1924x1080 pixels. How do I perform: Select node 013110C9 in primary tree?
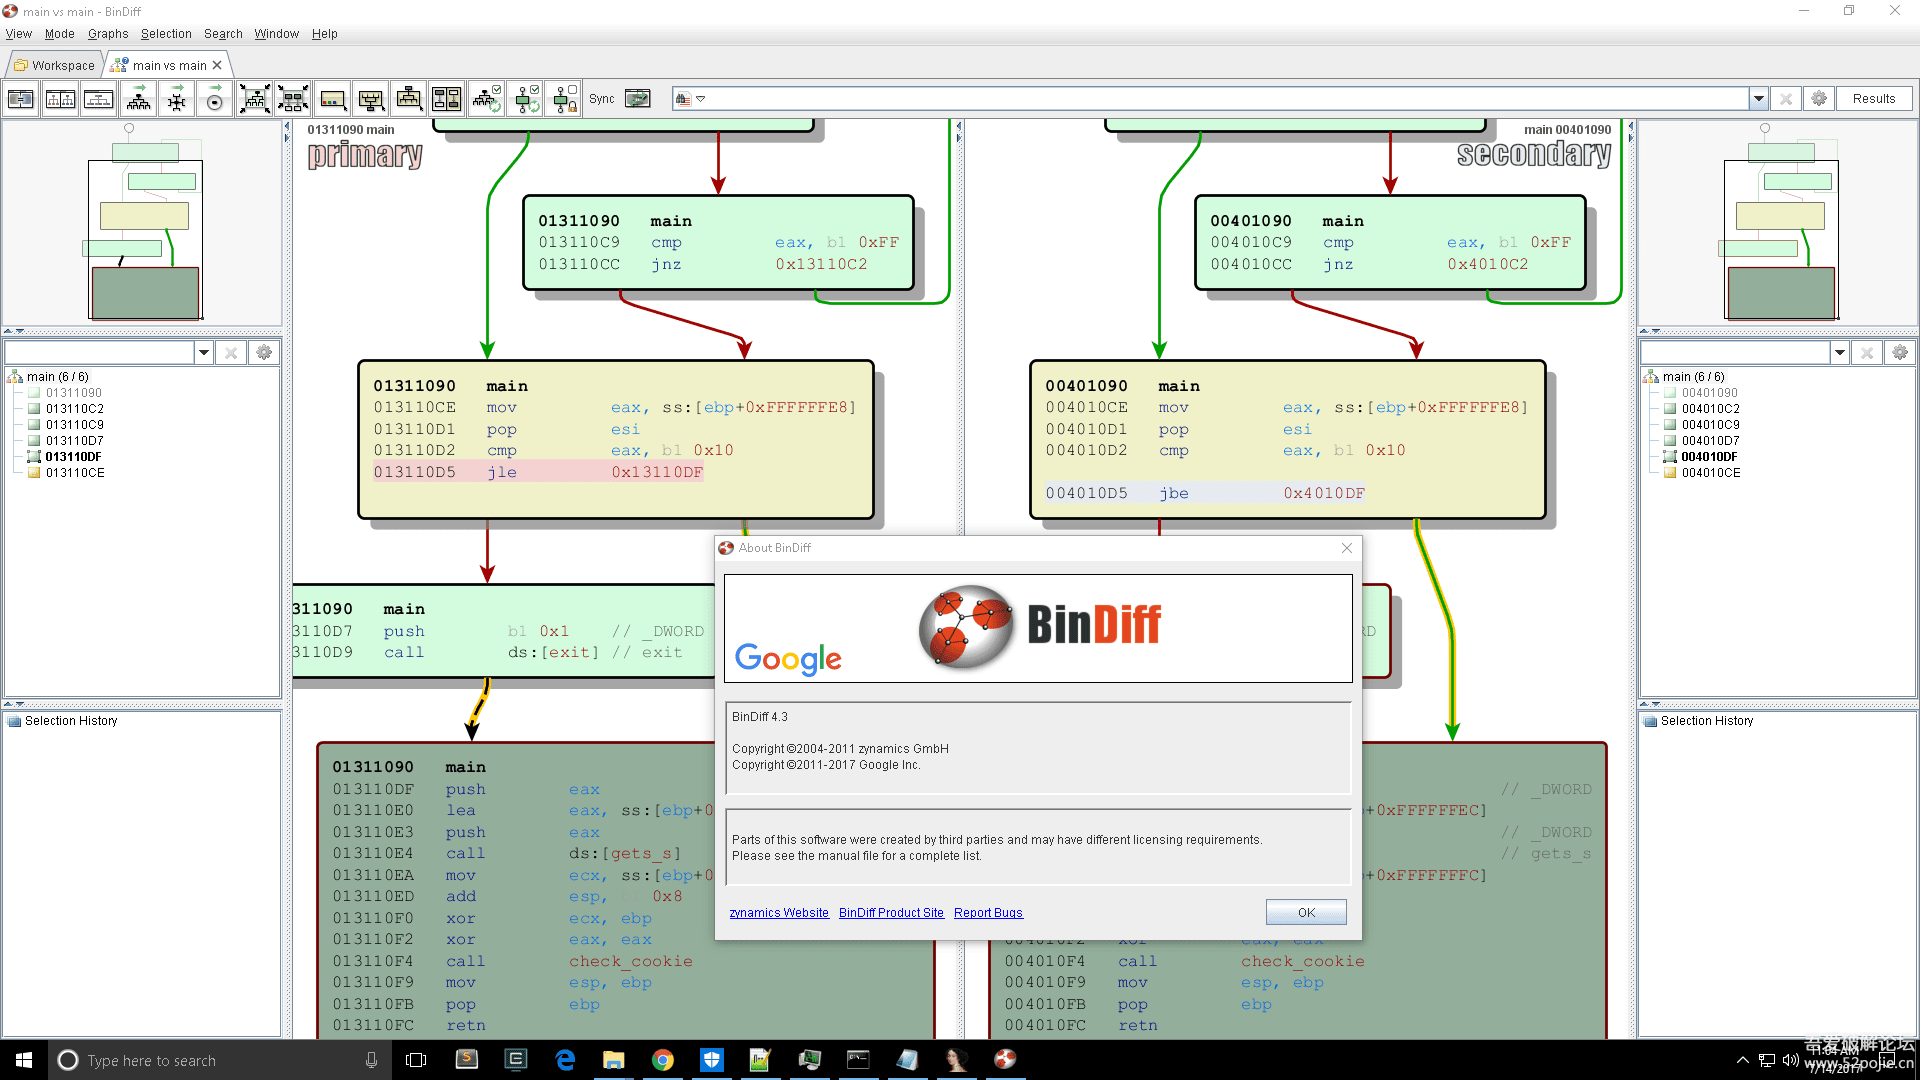(75, 425)
